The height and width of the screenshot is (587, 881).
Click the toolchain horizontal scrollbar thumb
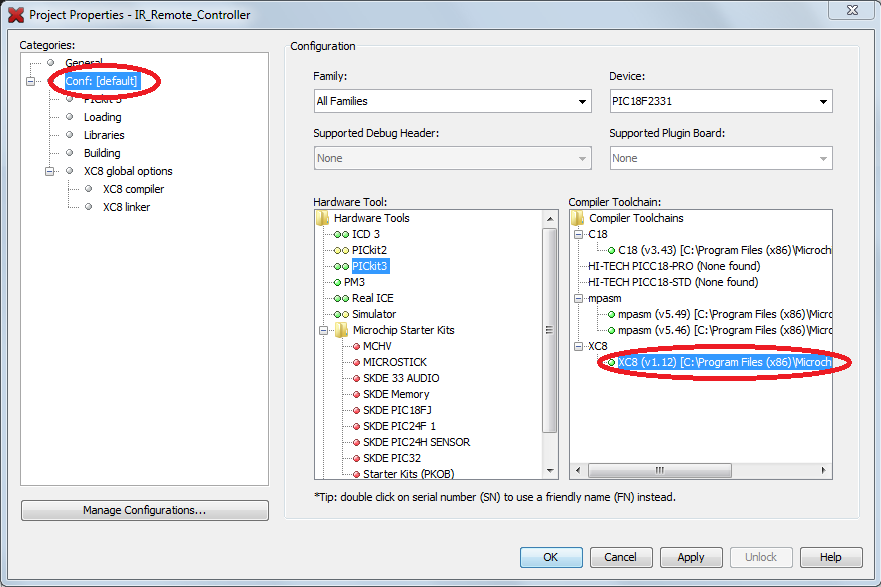(x=660, y=470)
